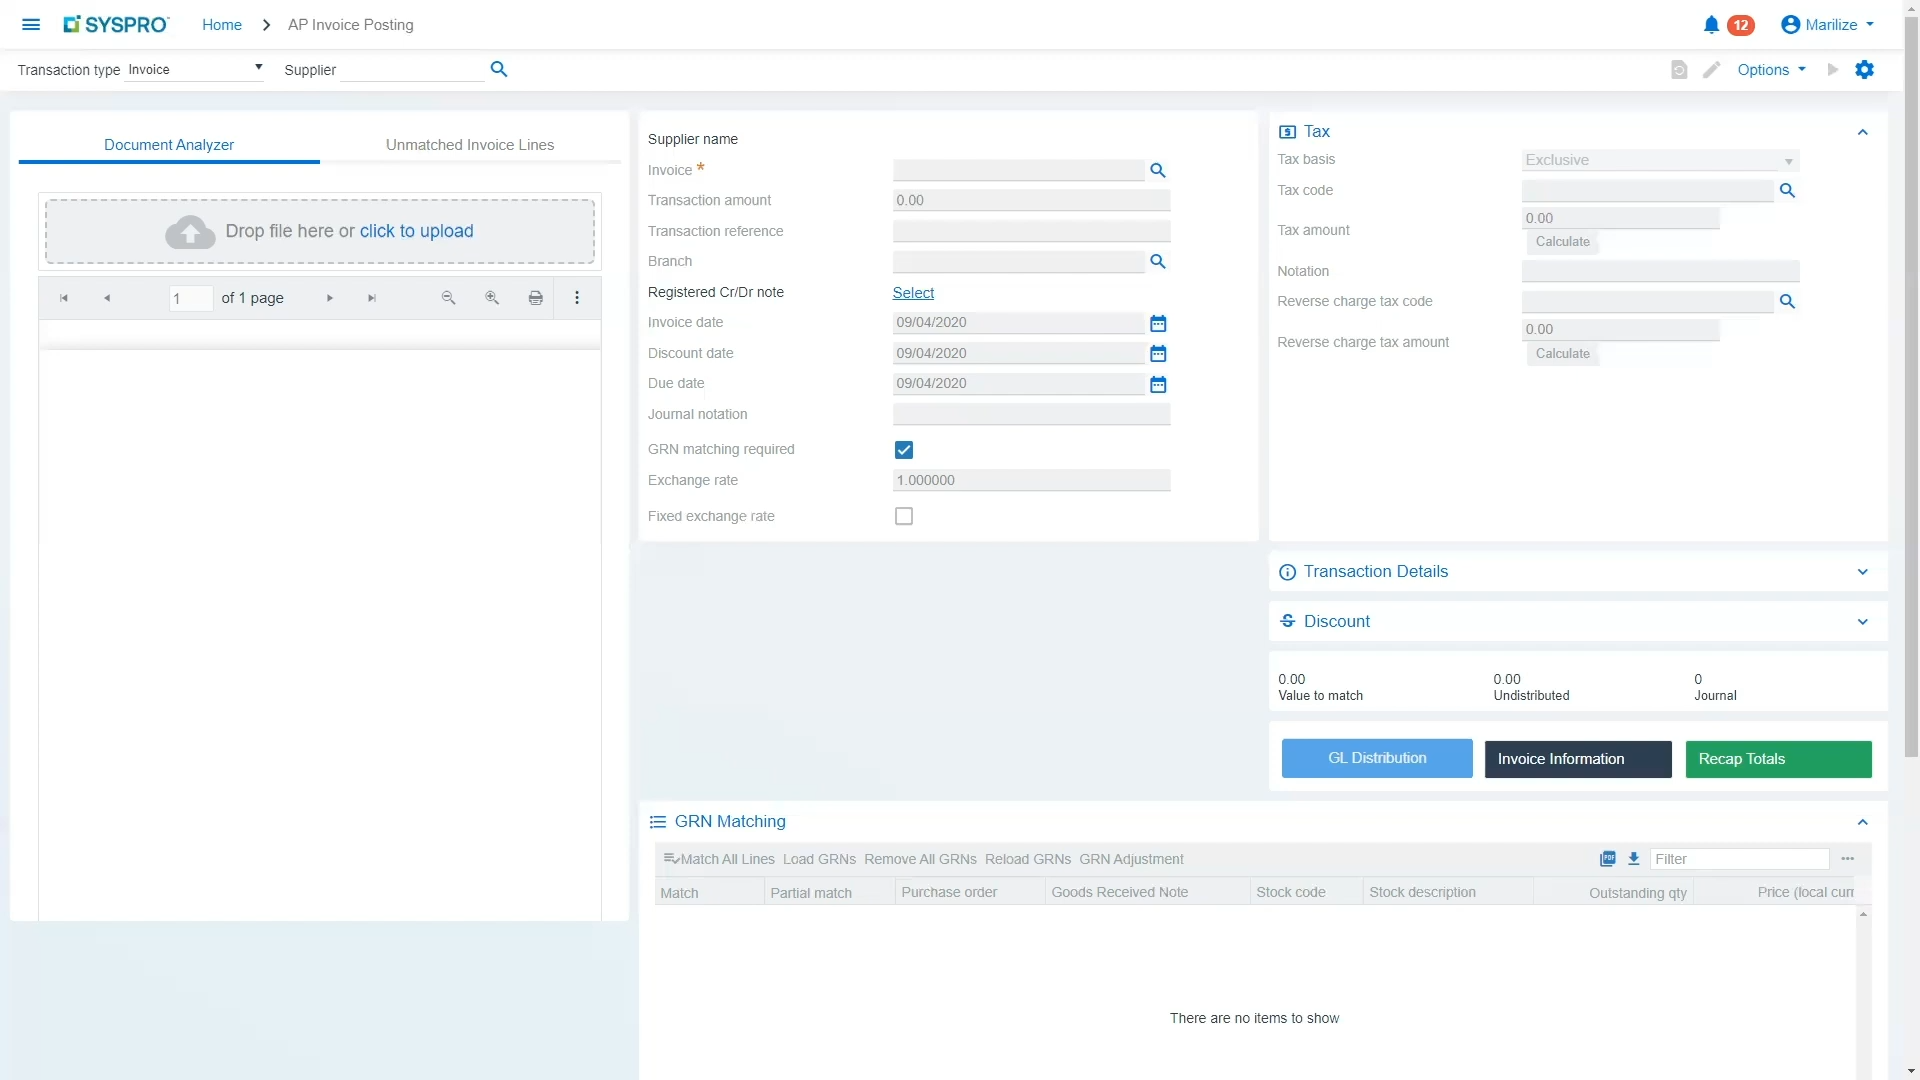Image resolution: width=1920 pixels, height=1080 pixels.
Task: Click Select next to Registered Cr/Dr note
Action: (913, 292)
